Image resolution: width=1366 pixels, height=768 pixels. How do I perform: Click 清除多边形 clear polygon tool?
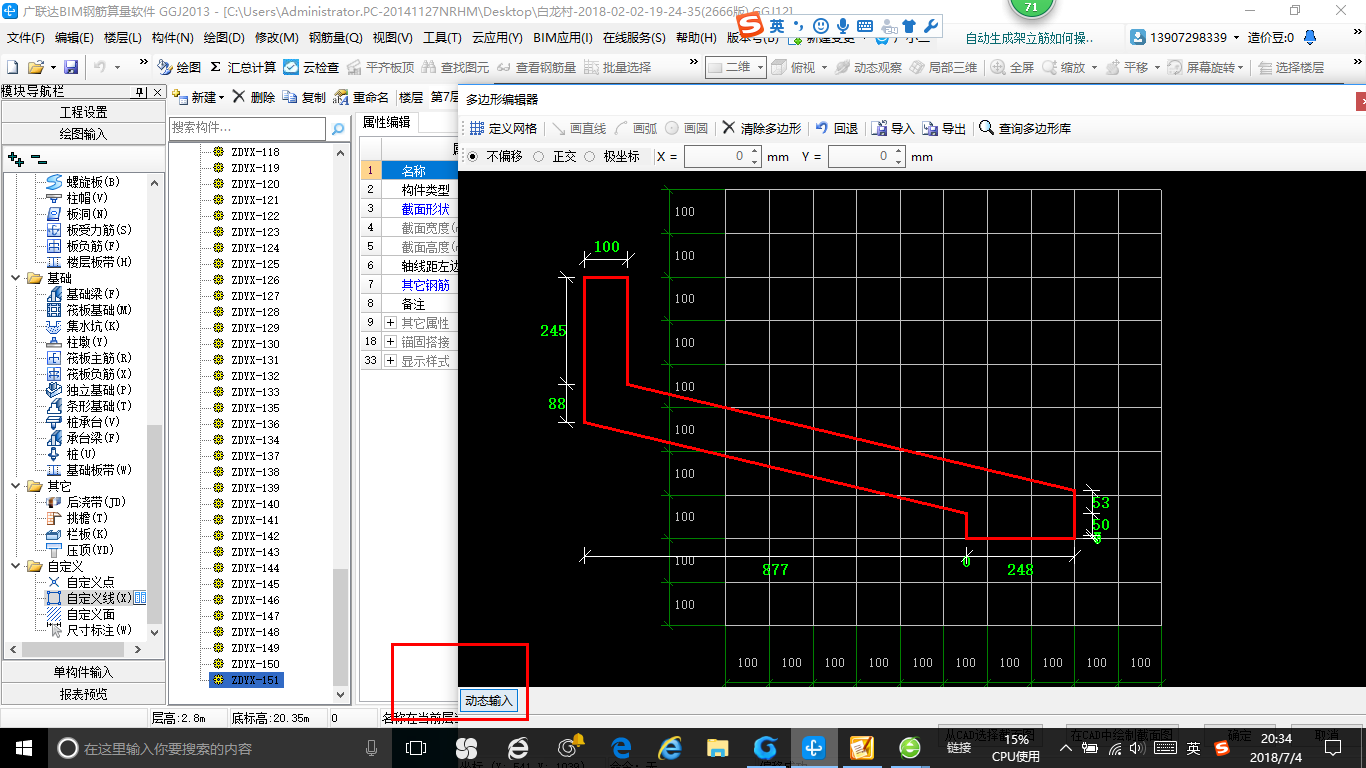(762, 128)
